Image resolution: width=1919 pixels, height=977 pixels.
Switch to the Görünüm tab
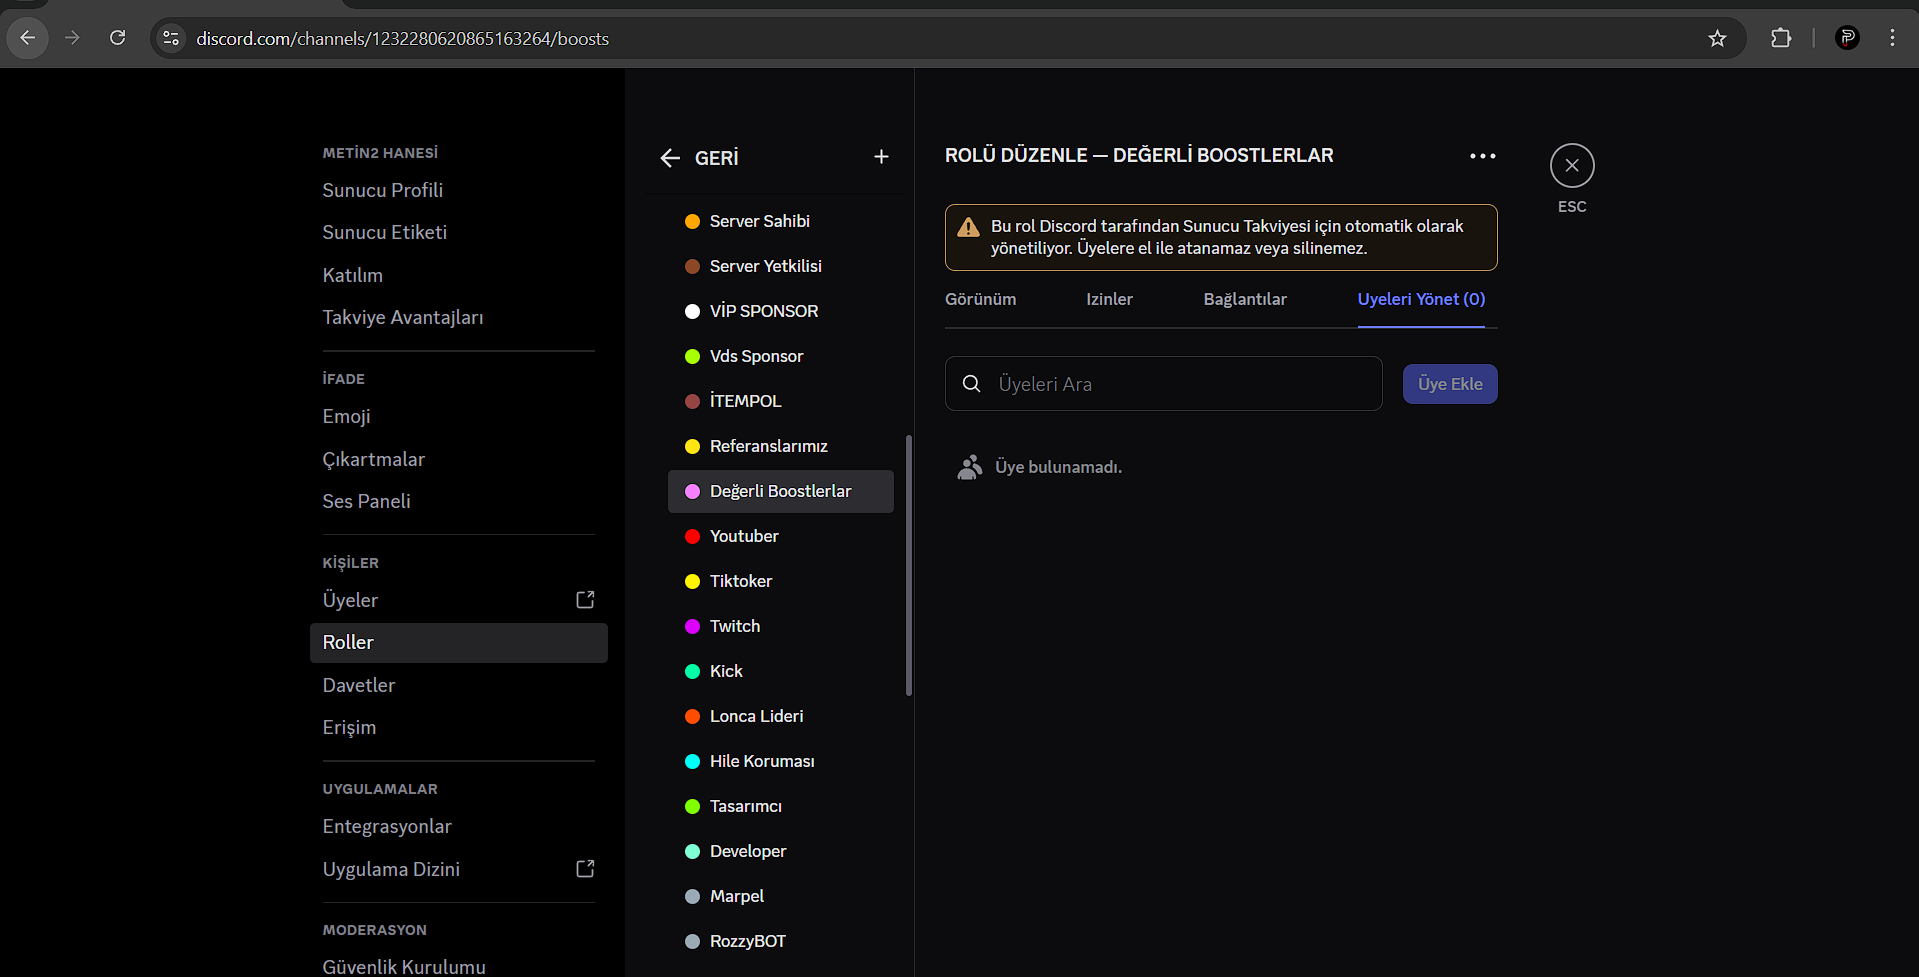[x=981, y=299]
